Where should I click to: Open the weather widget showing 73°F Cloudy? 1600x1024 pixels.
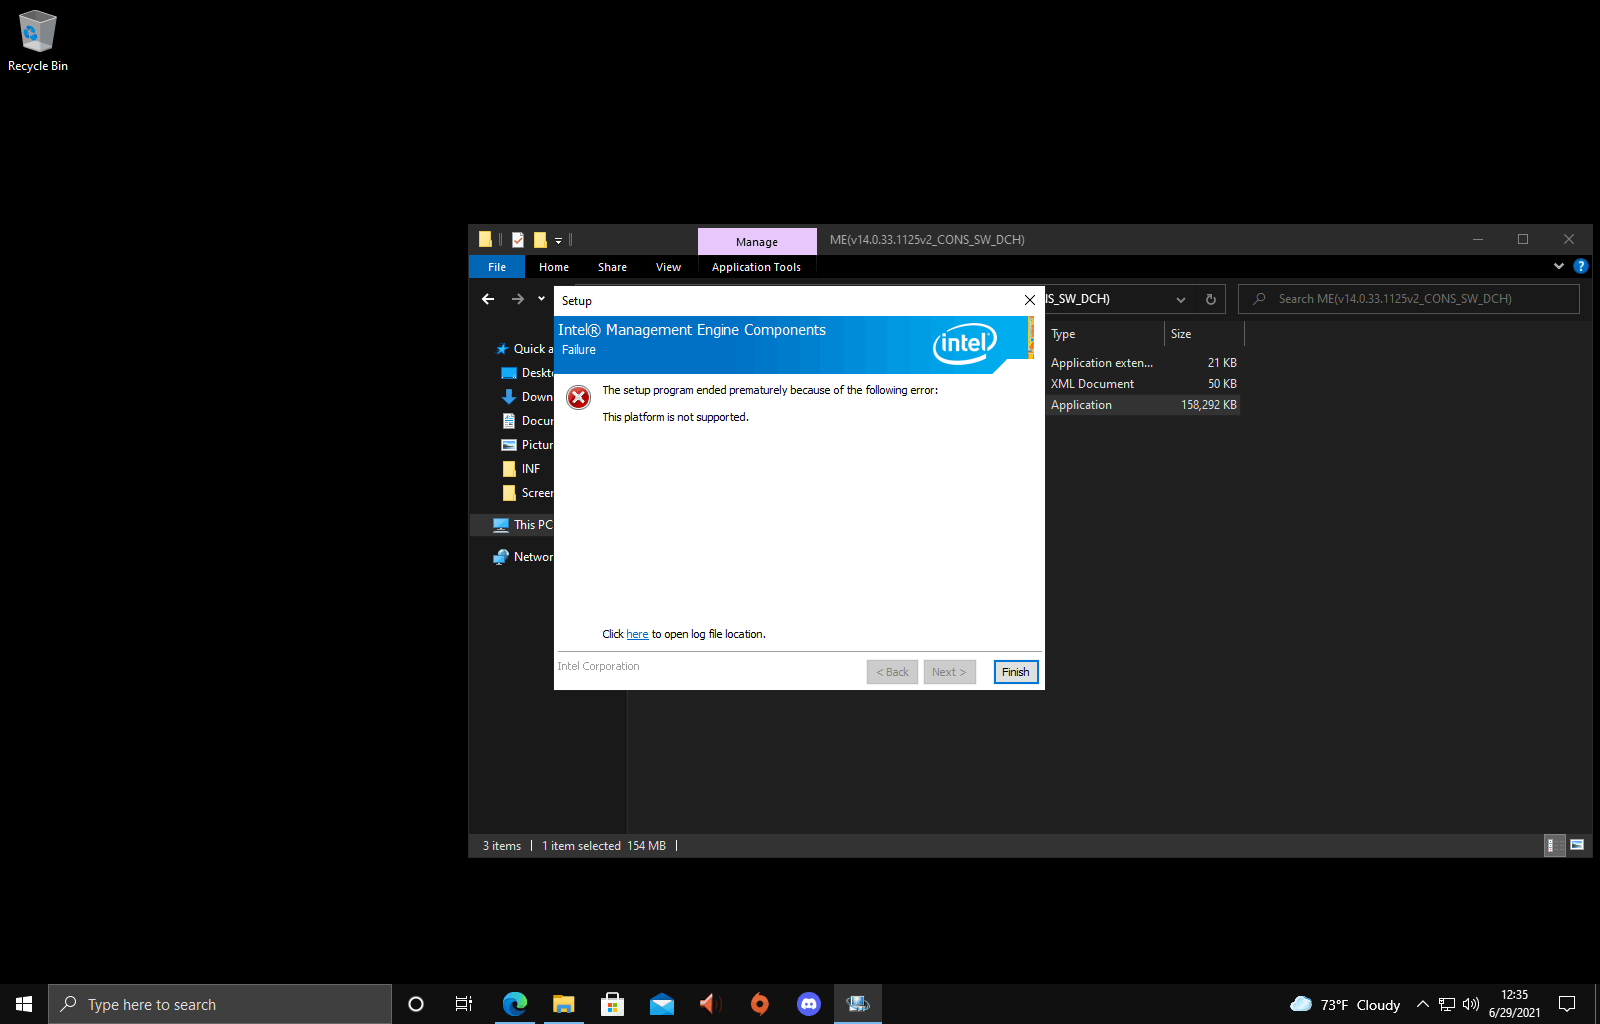coord(1345,1005)
